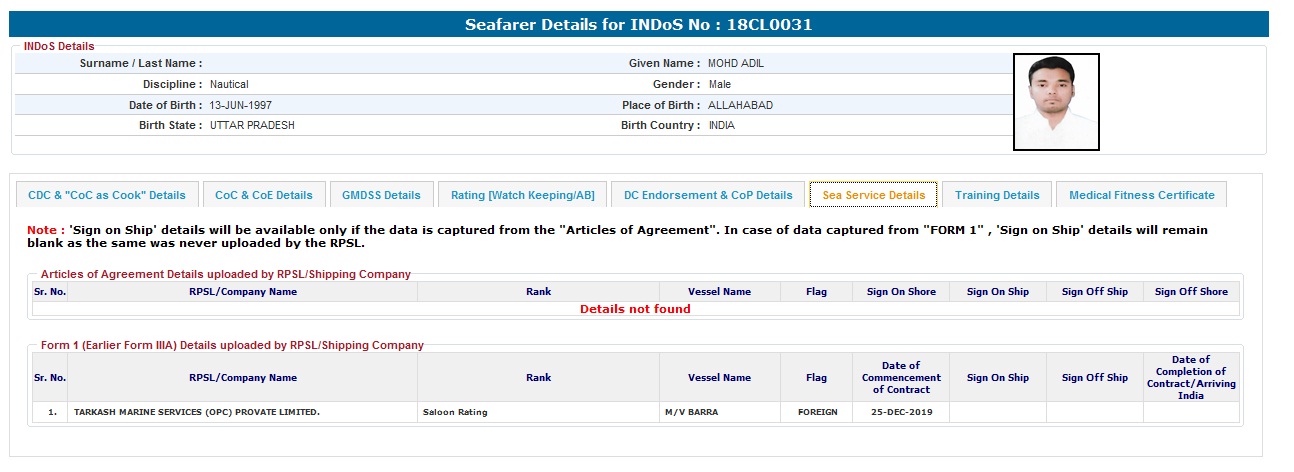Open DC Endorsement & CoP Details tab
1294x472 pixels.
click(708, 195)
